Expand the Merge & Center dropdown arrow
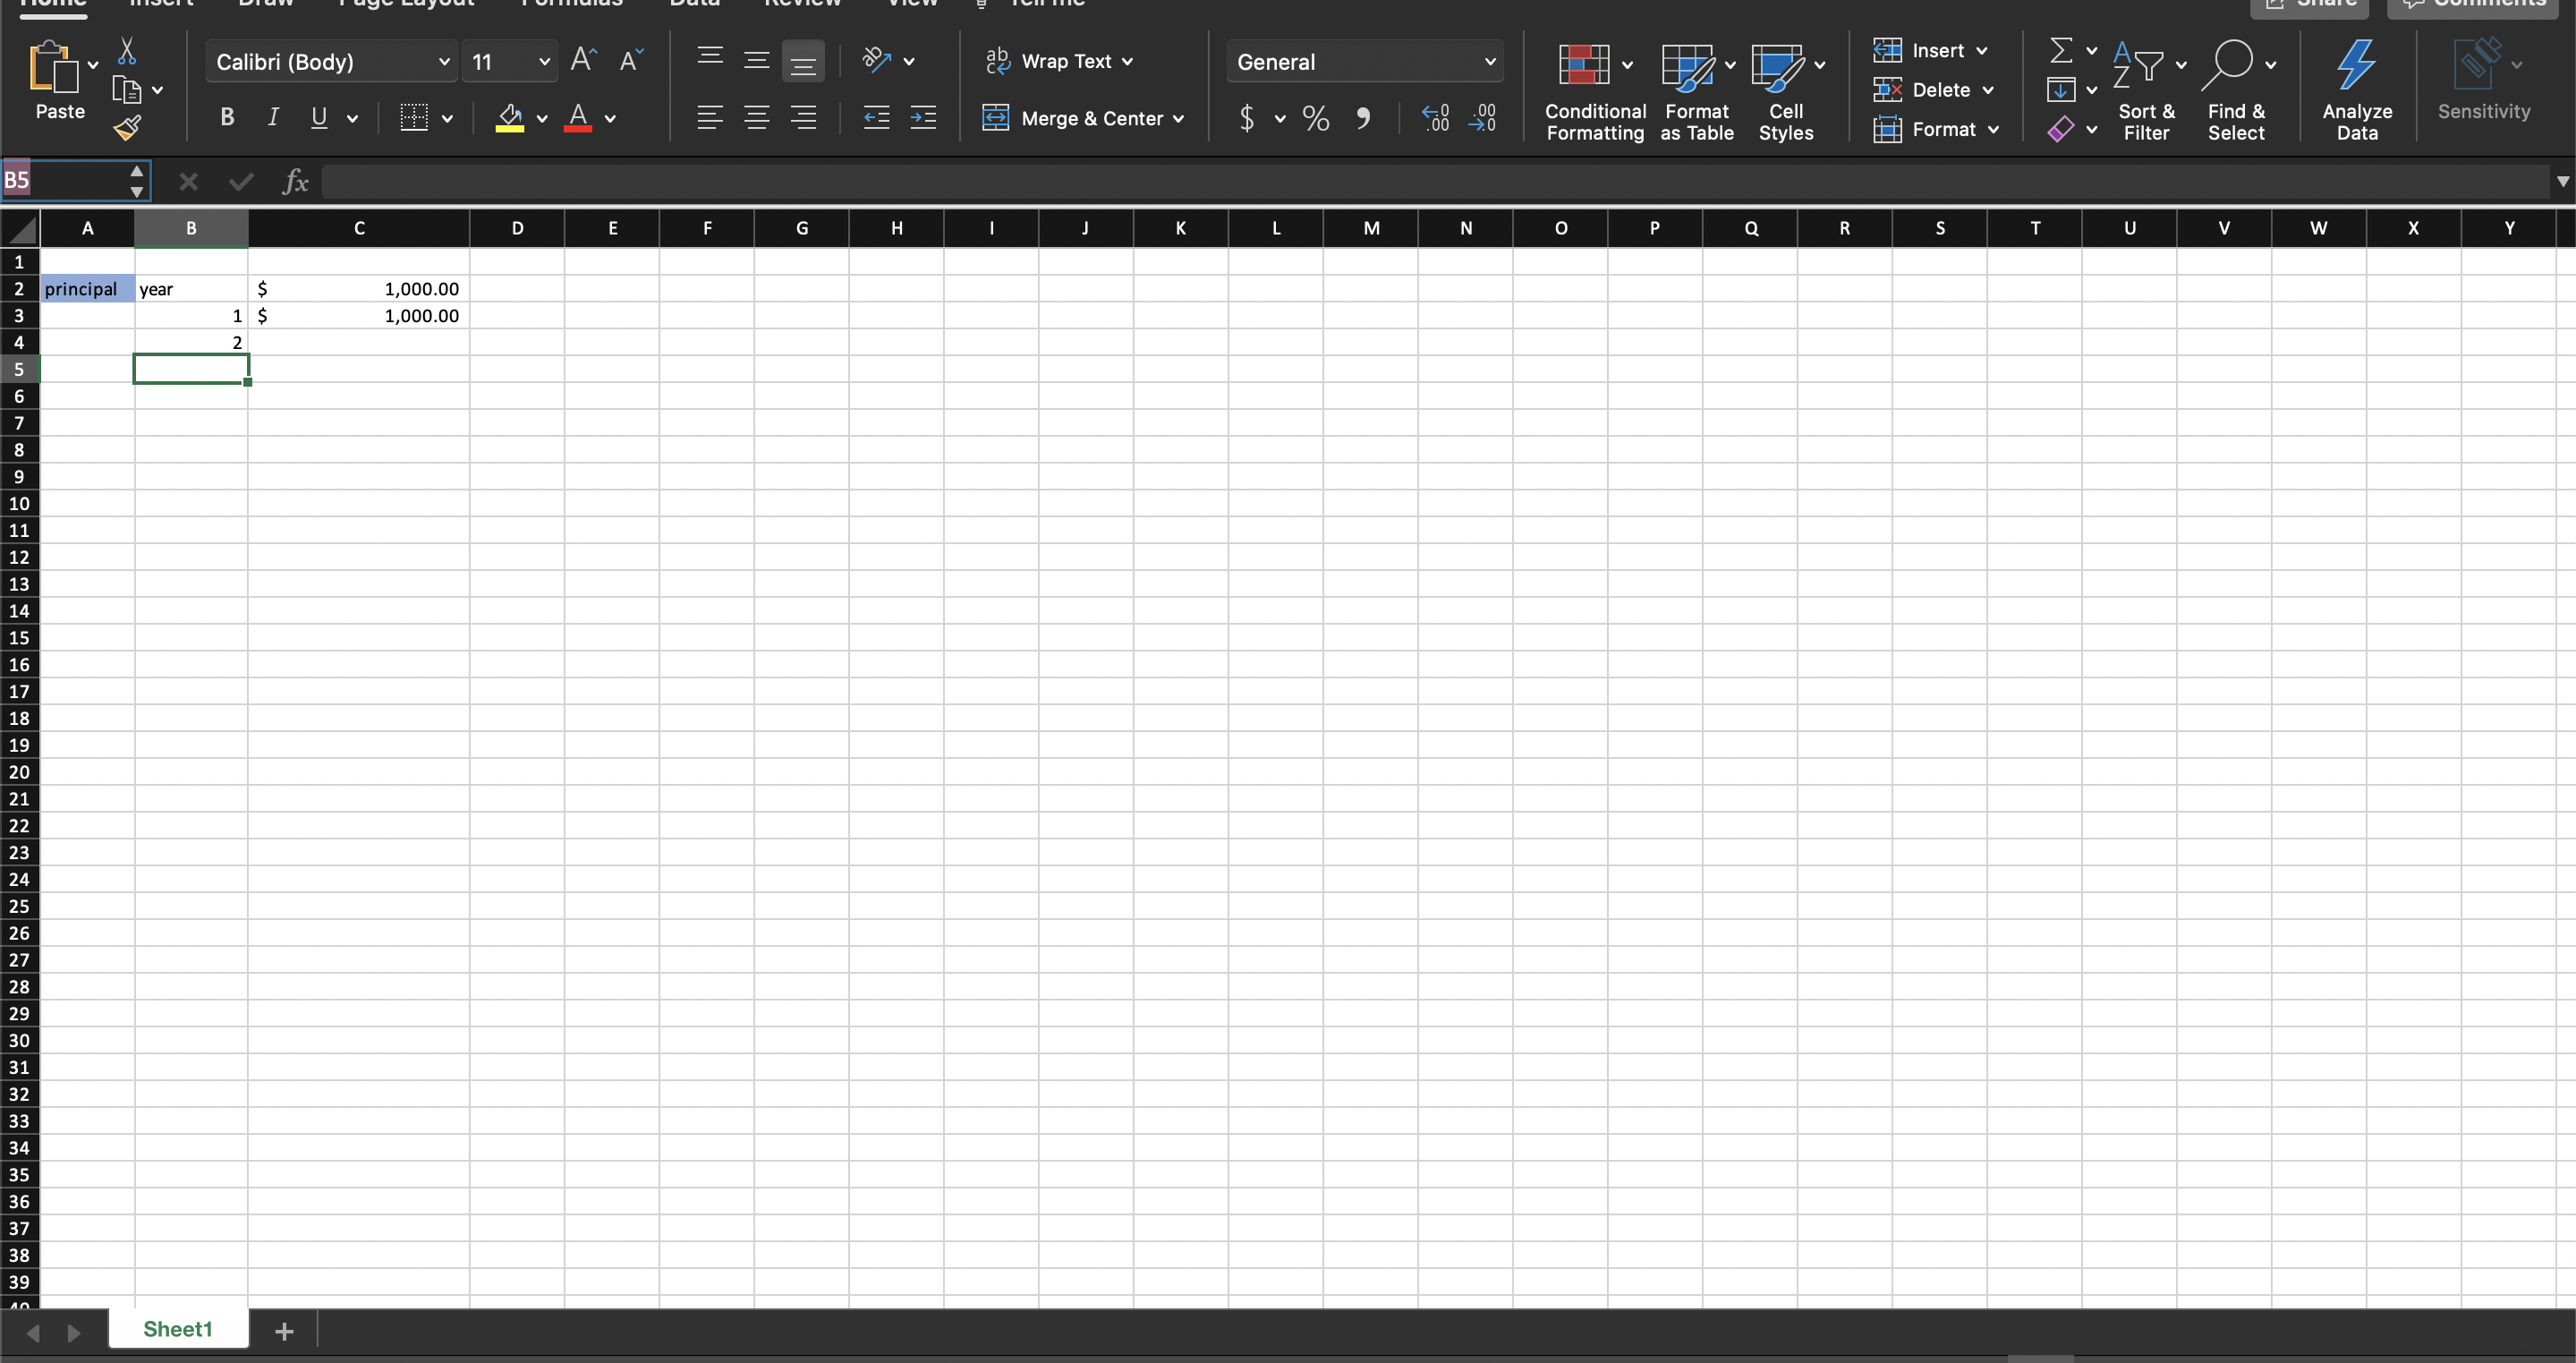This screenshot has width=2576, height=1363. 1179,119
